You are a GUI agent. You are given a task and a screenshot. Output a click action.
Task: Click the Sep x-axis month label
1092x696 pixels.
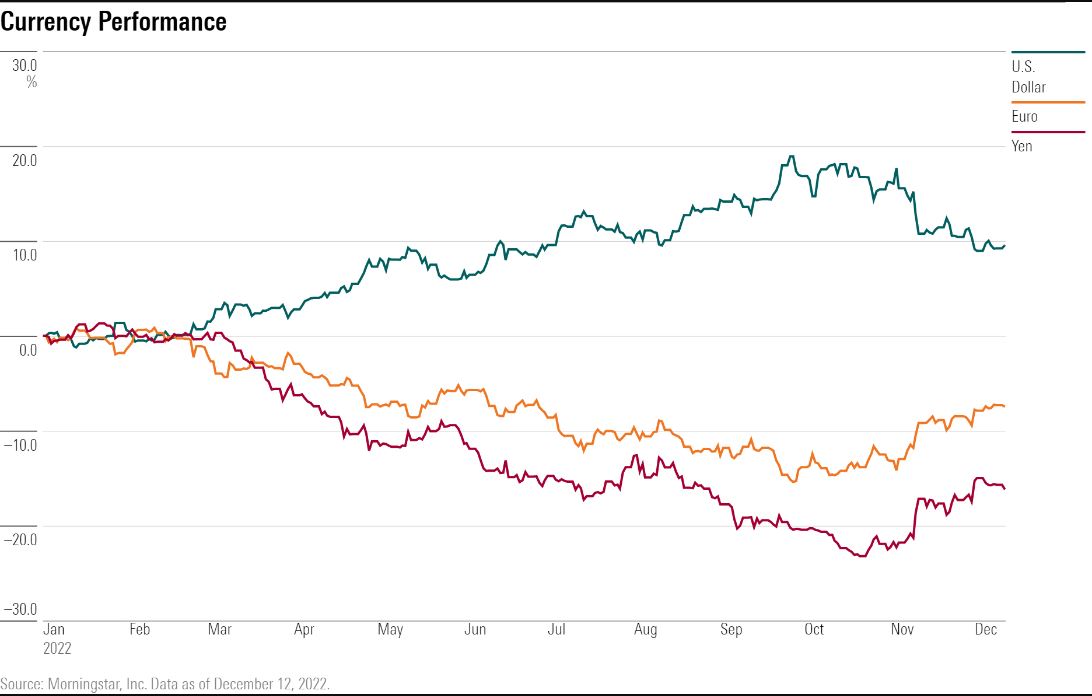732,629
